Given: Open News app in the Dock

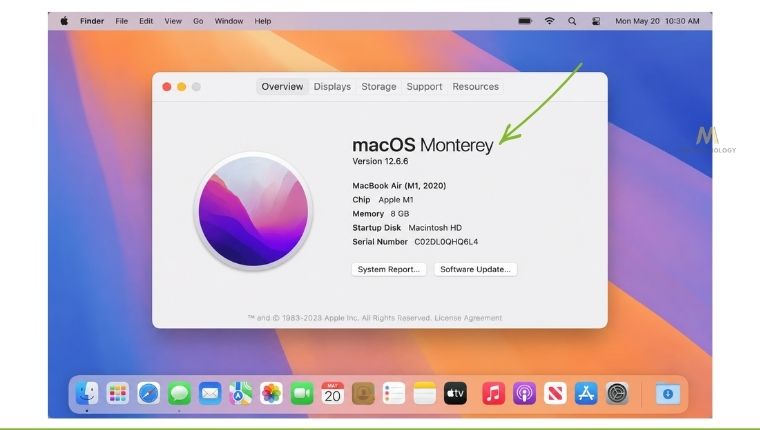Looking at the screenshot, I should pyautogui.click(x=555, y=393).
